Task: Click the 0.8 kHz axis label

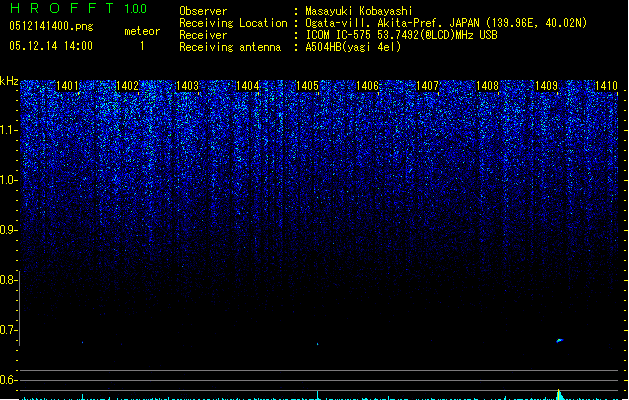Action: [8, 280]
